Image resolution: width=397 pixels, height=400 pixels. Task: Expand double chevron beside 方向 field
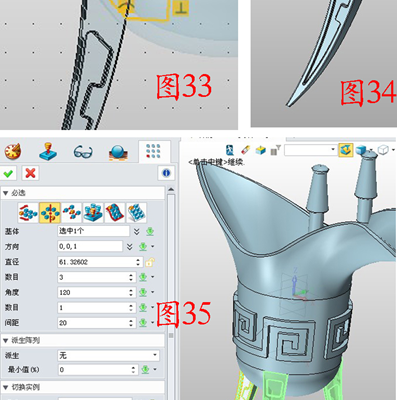[x=130, y=247]
